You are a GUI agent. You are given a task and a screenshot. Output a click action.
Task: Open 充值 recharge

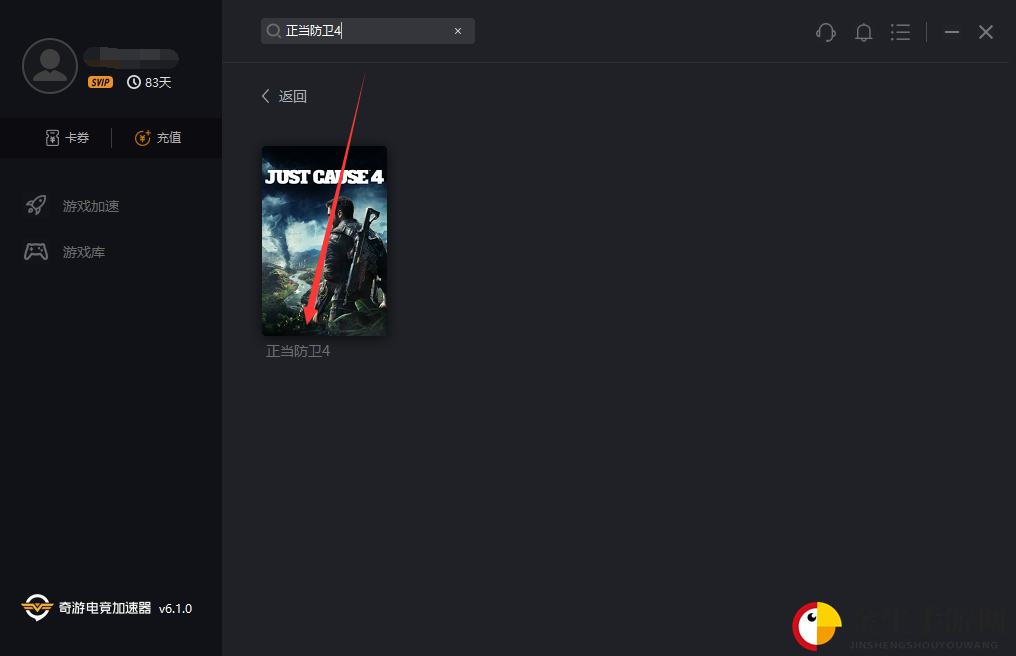(x=158, y=137)
